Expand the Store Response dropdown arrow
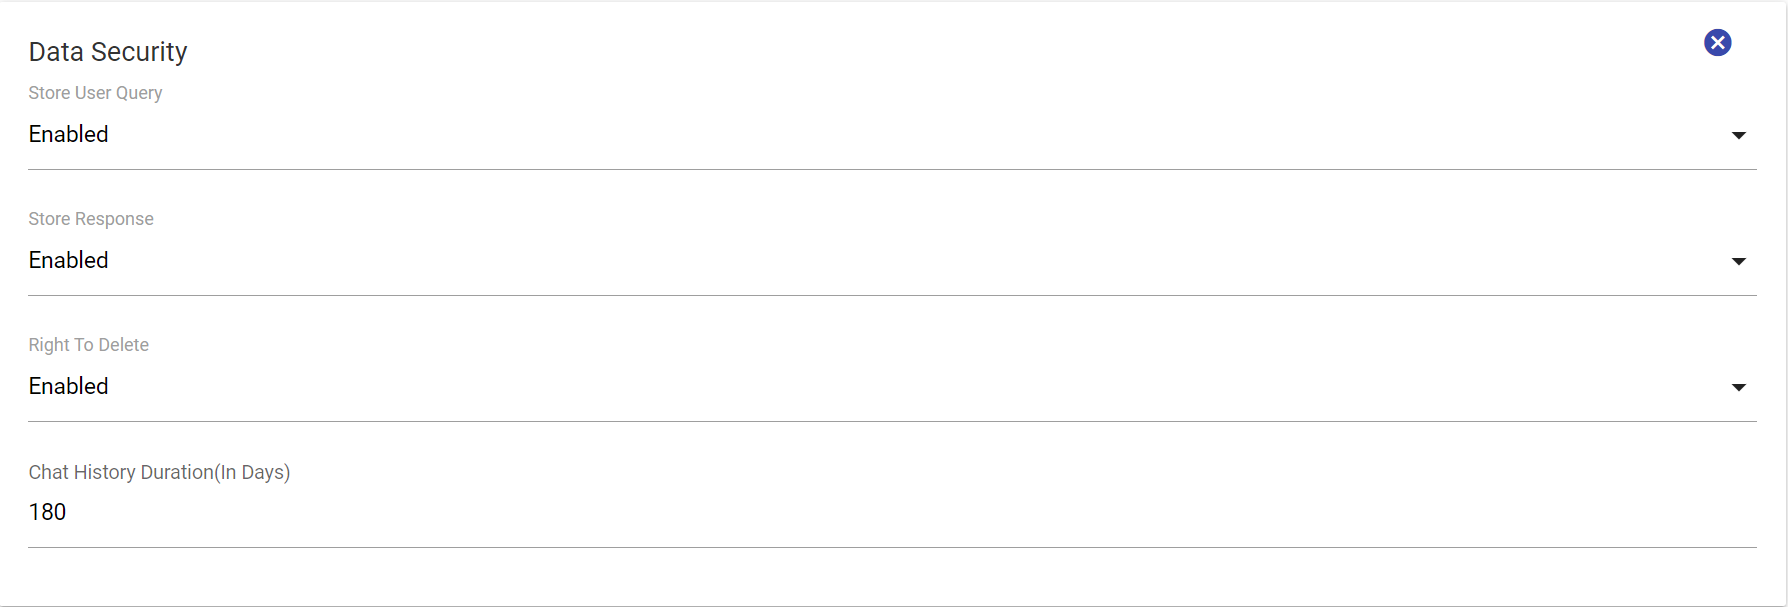1788x607 pixels. [1738, 261]
